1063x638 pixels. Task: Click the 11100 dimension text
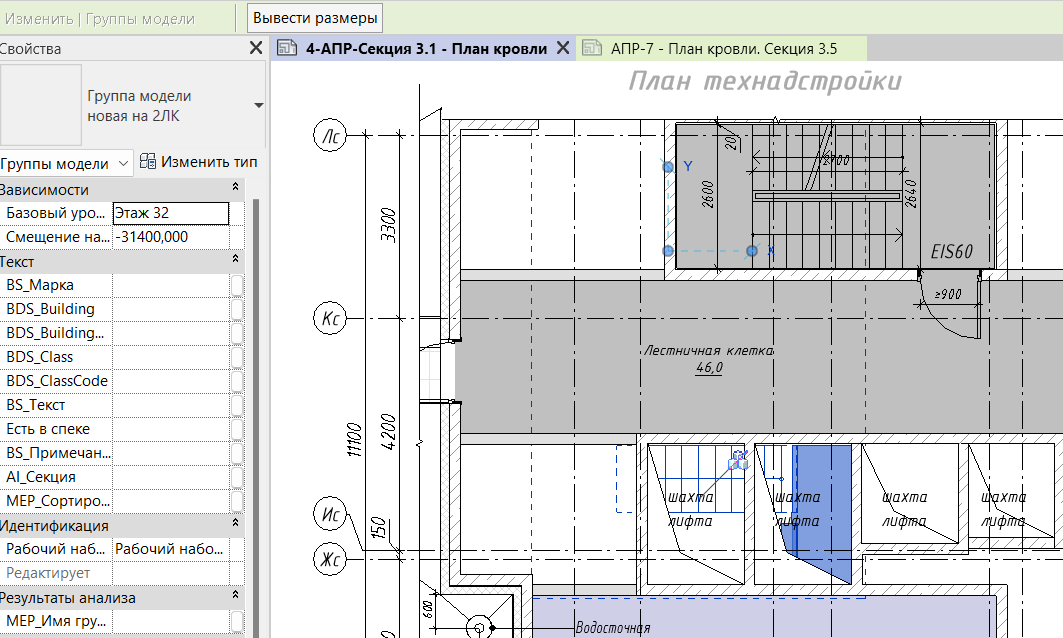point(355,439)
